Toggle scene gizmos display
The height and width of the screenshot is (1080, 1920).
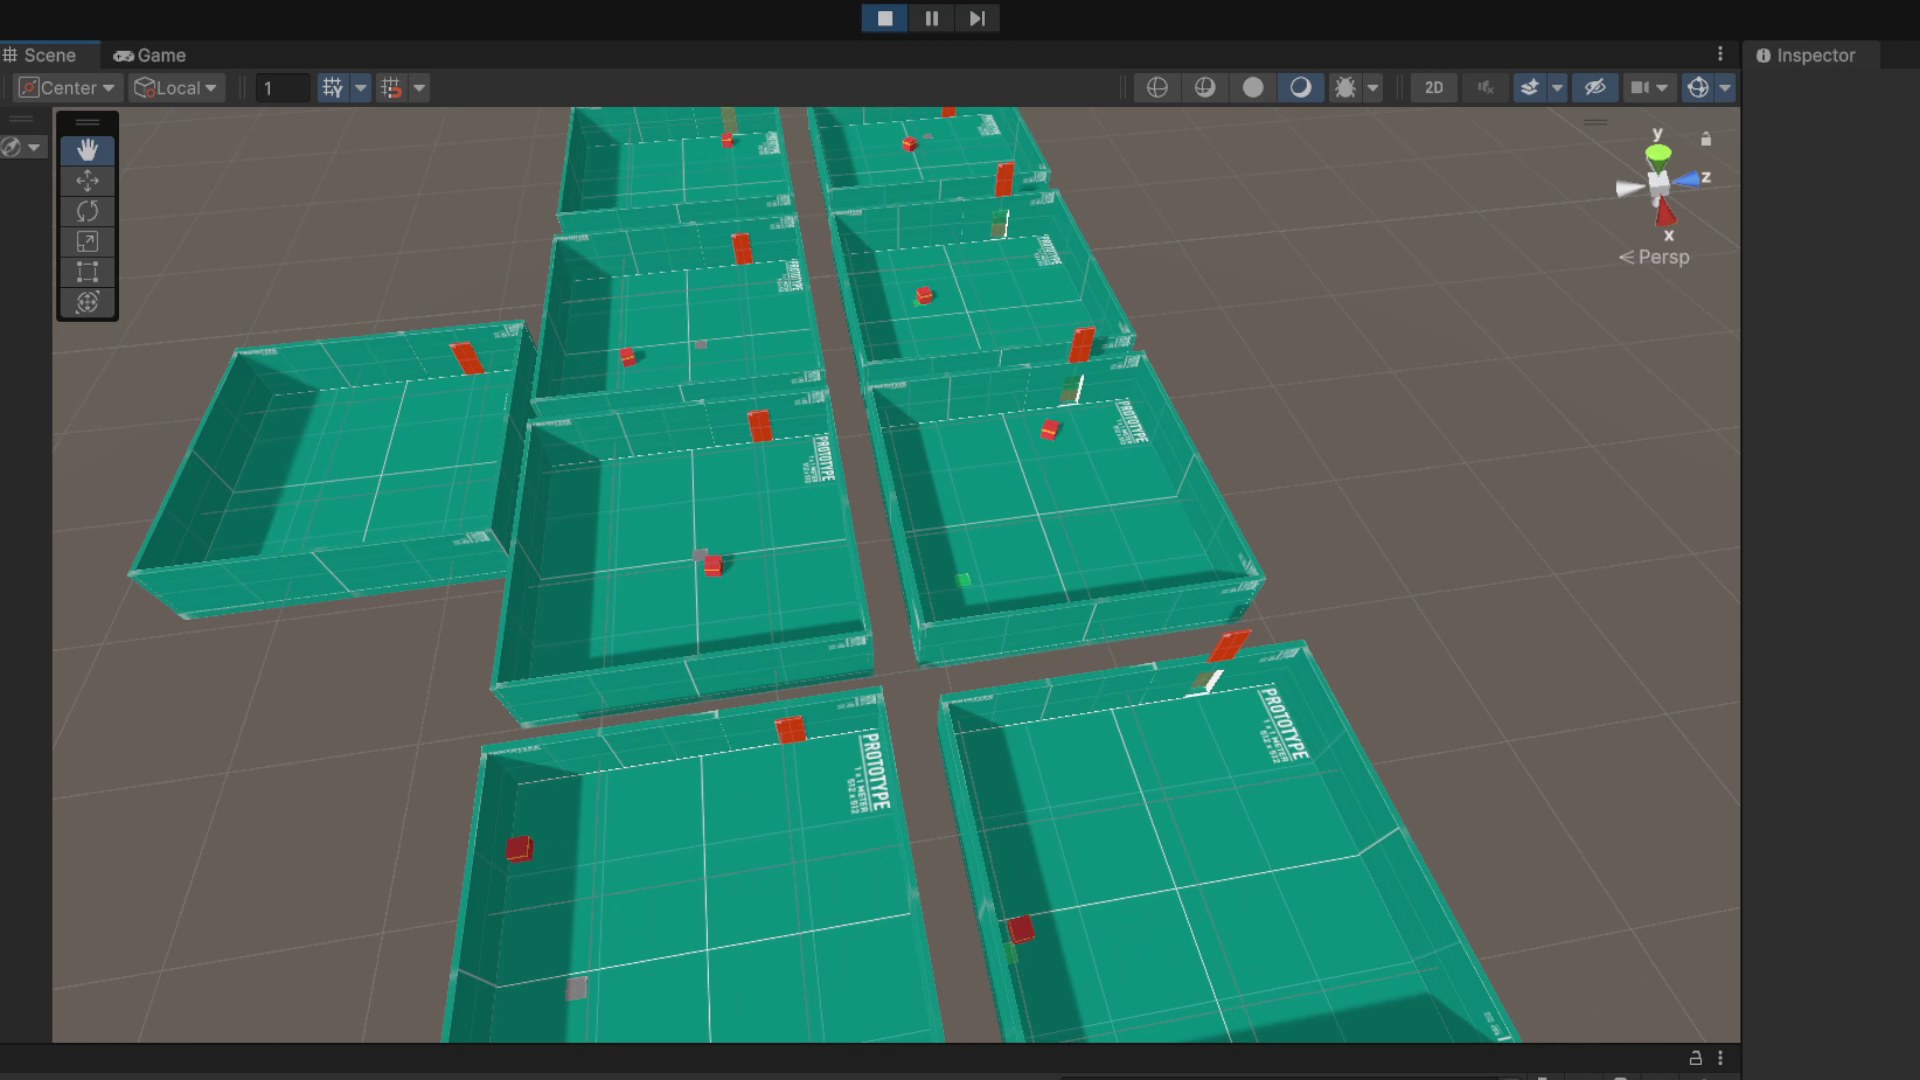[x=1698, y=88]
